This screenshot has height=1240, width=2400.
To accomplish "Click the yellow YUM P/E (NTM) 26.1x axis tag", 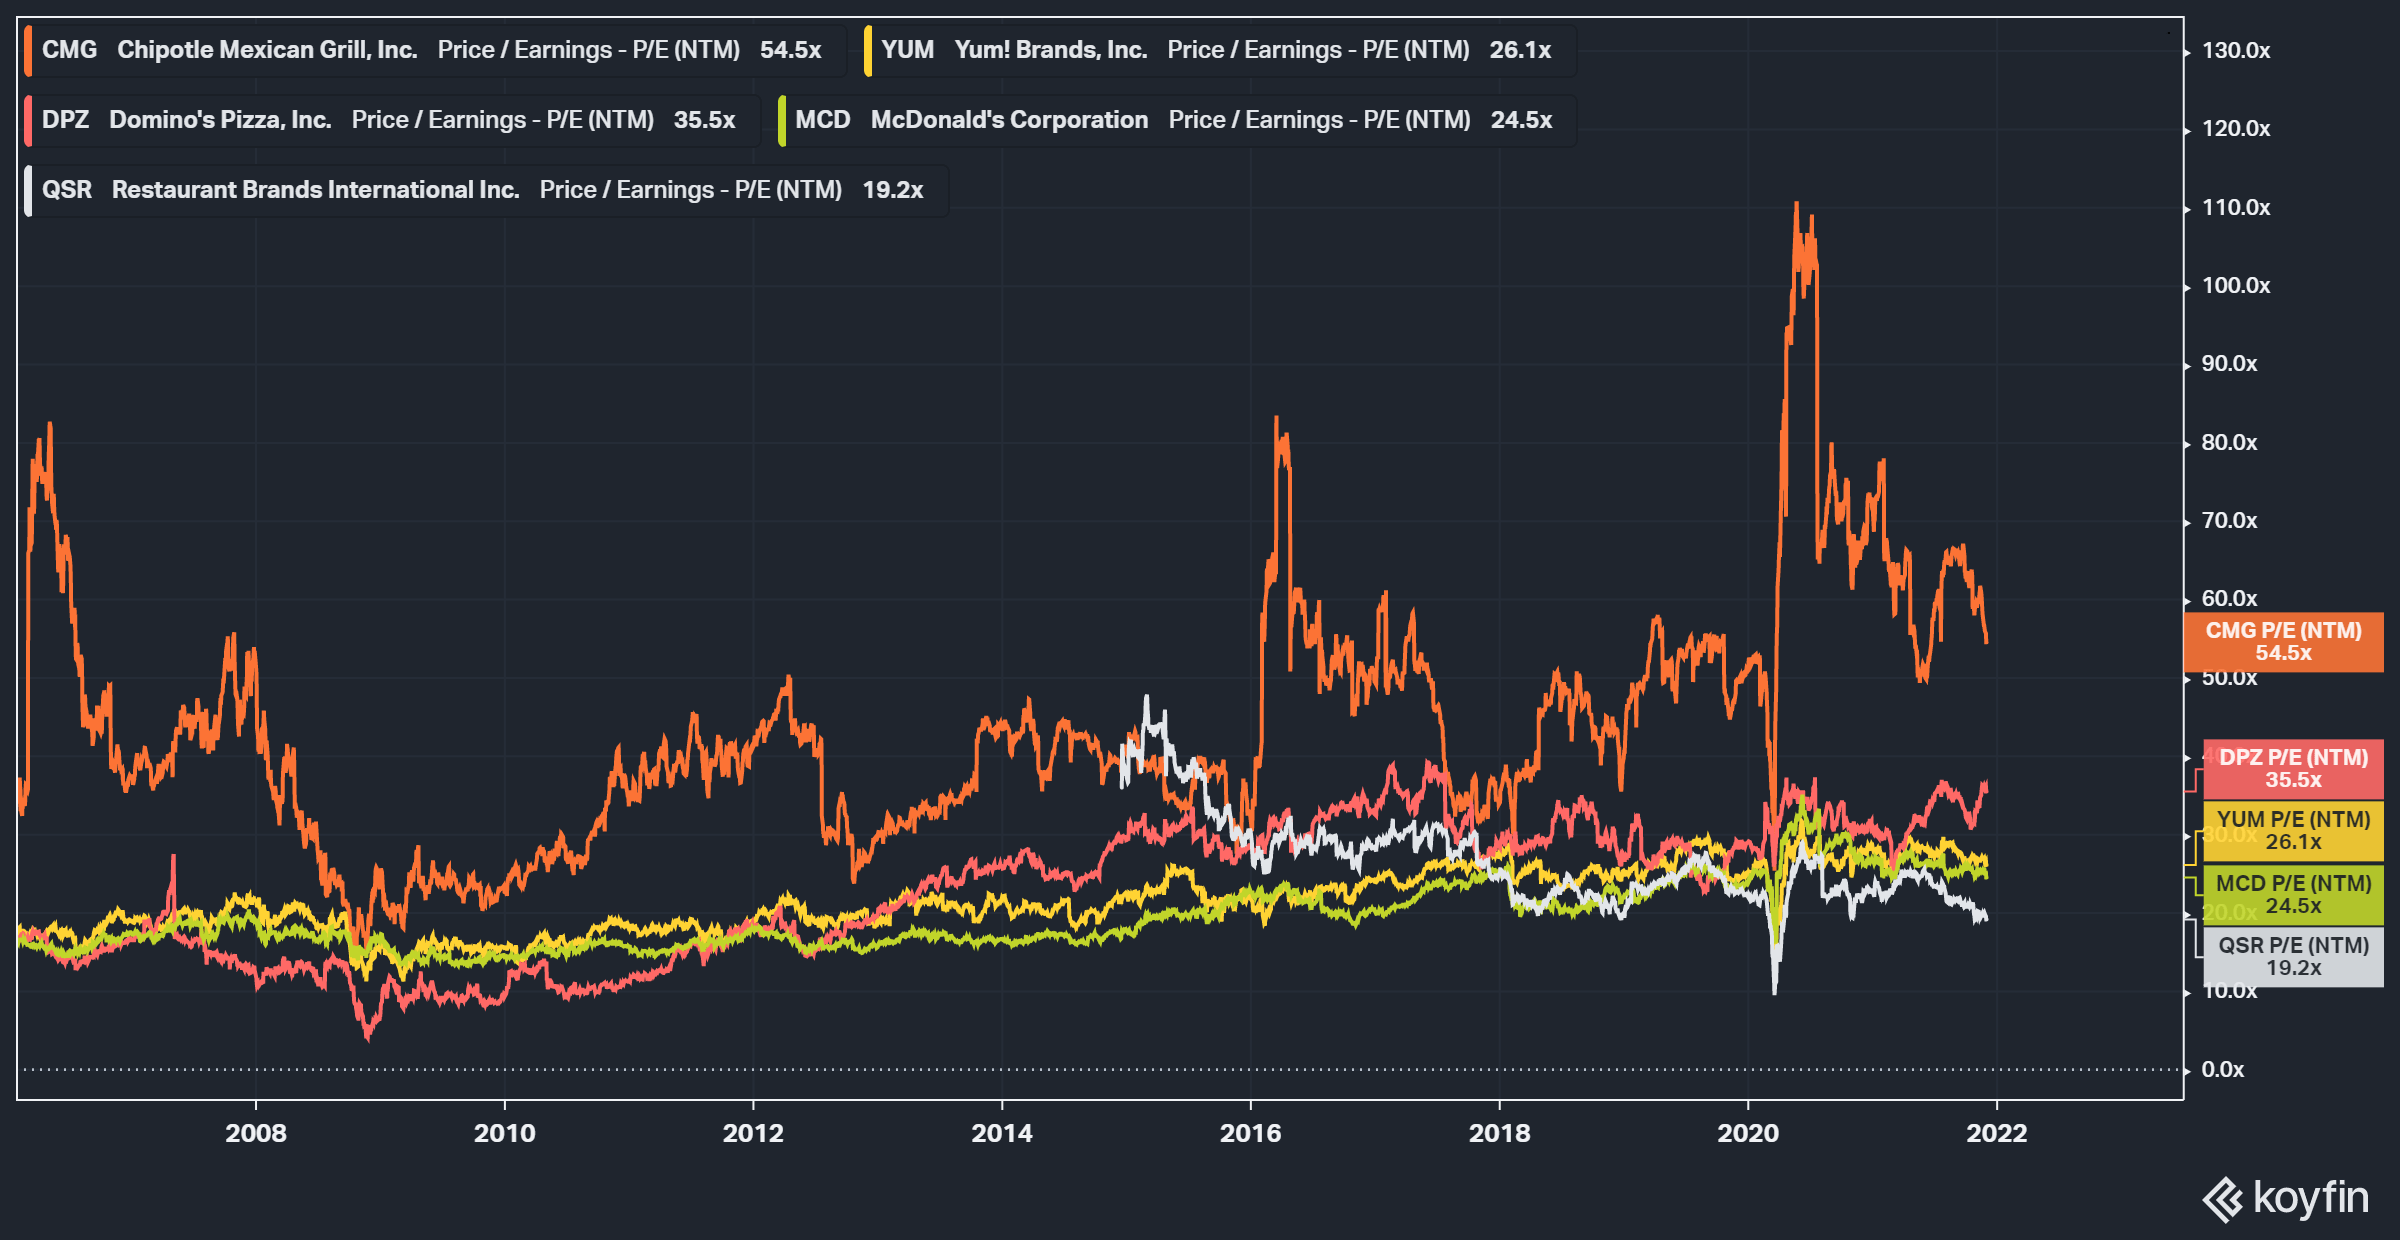I will [2293, 831].
